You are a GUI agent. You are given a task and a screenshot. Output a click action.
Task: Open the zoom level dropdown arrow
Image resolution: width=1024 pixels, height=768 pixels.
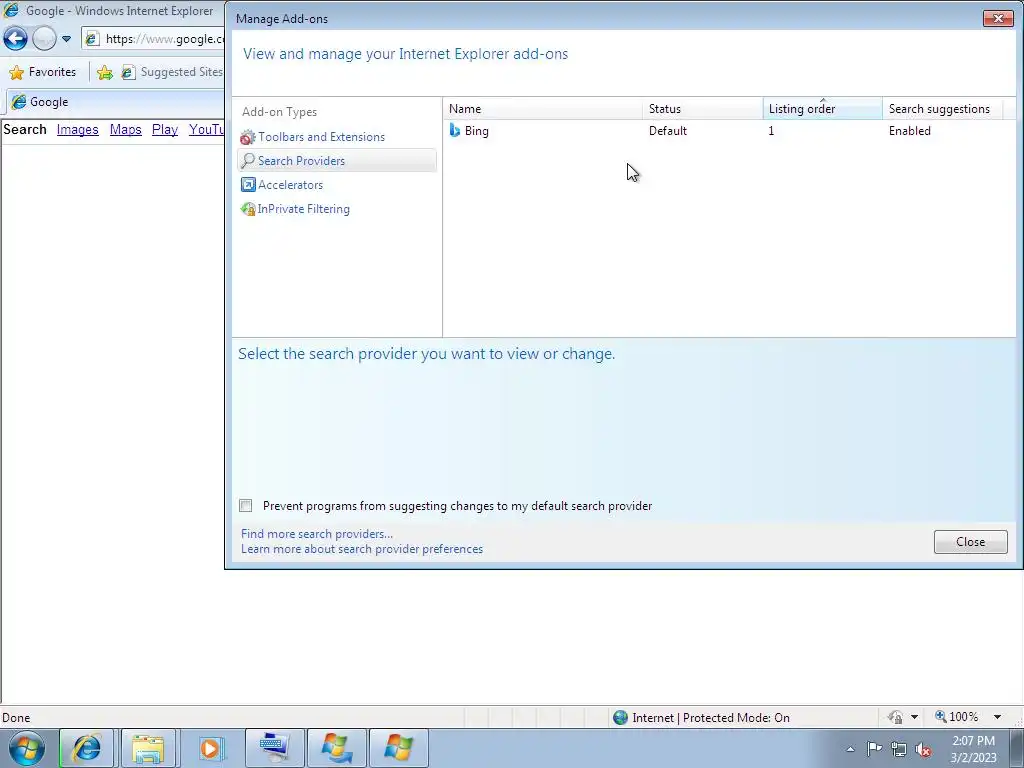tap(997, 717)
